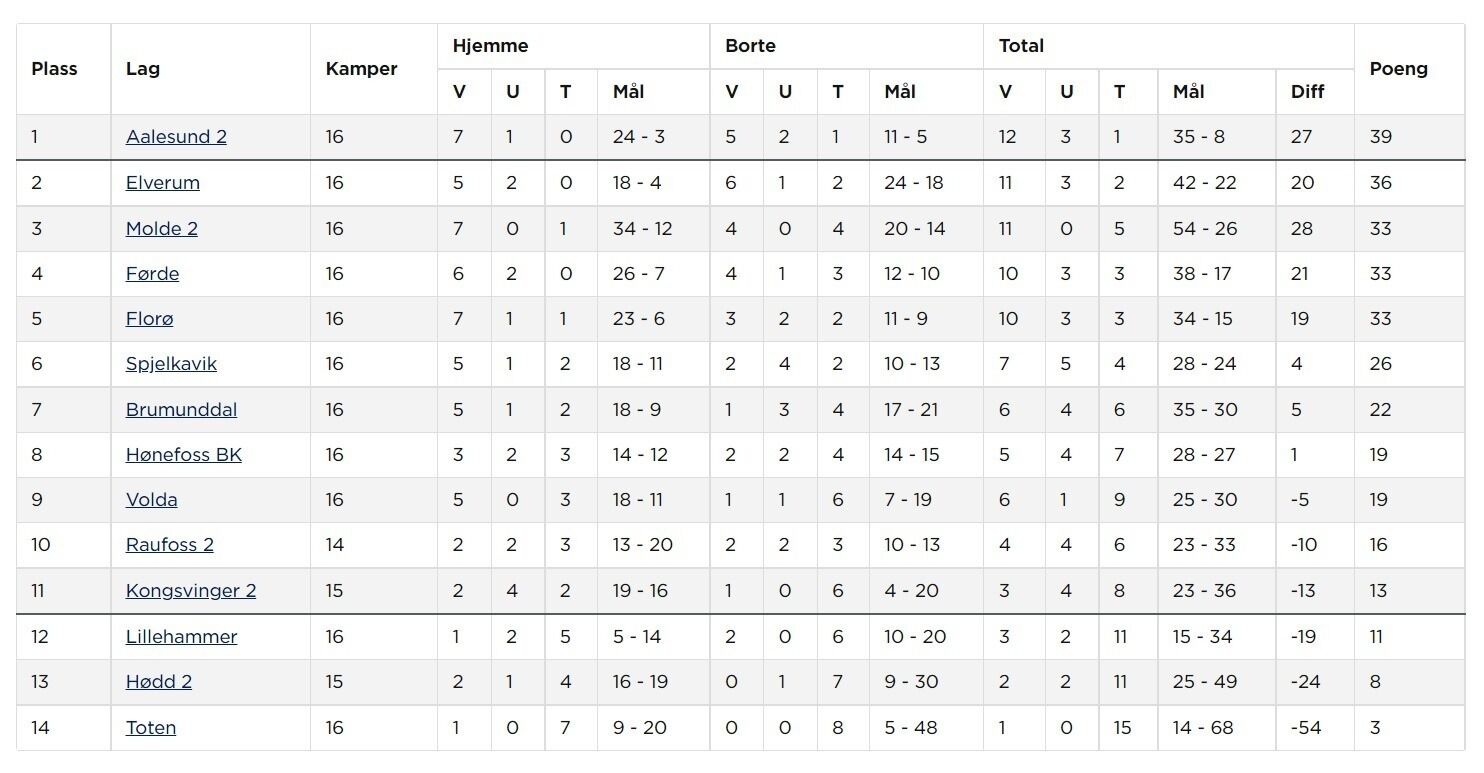Screen dimensions: 1484x773
Task: Click the Diff column header
Action: coord(1308,92)
